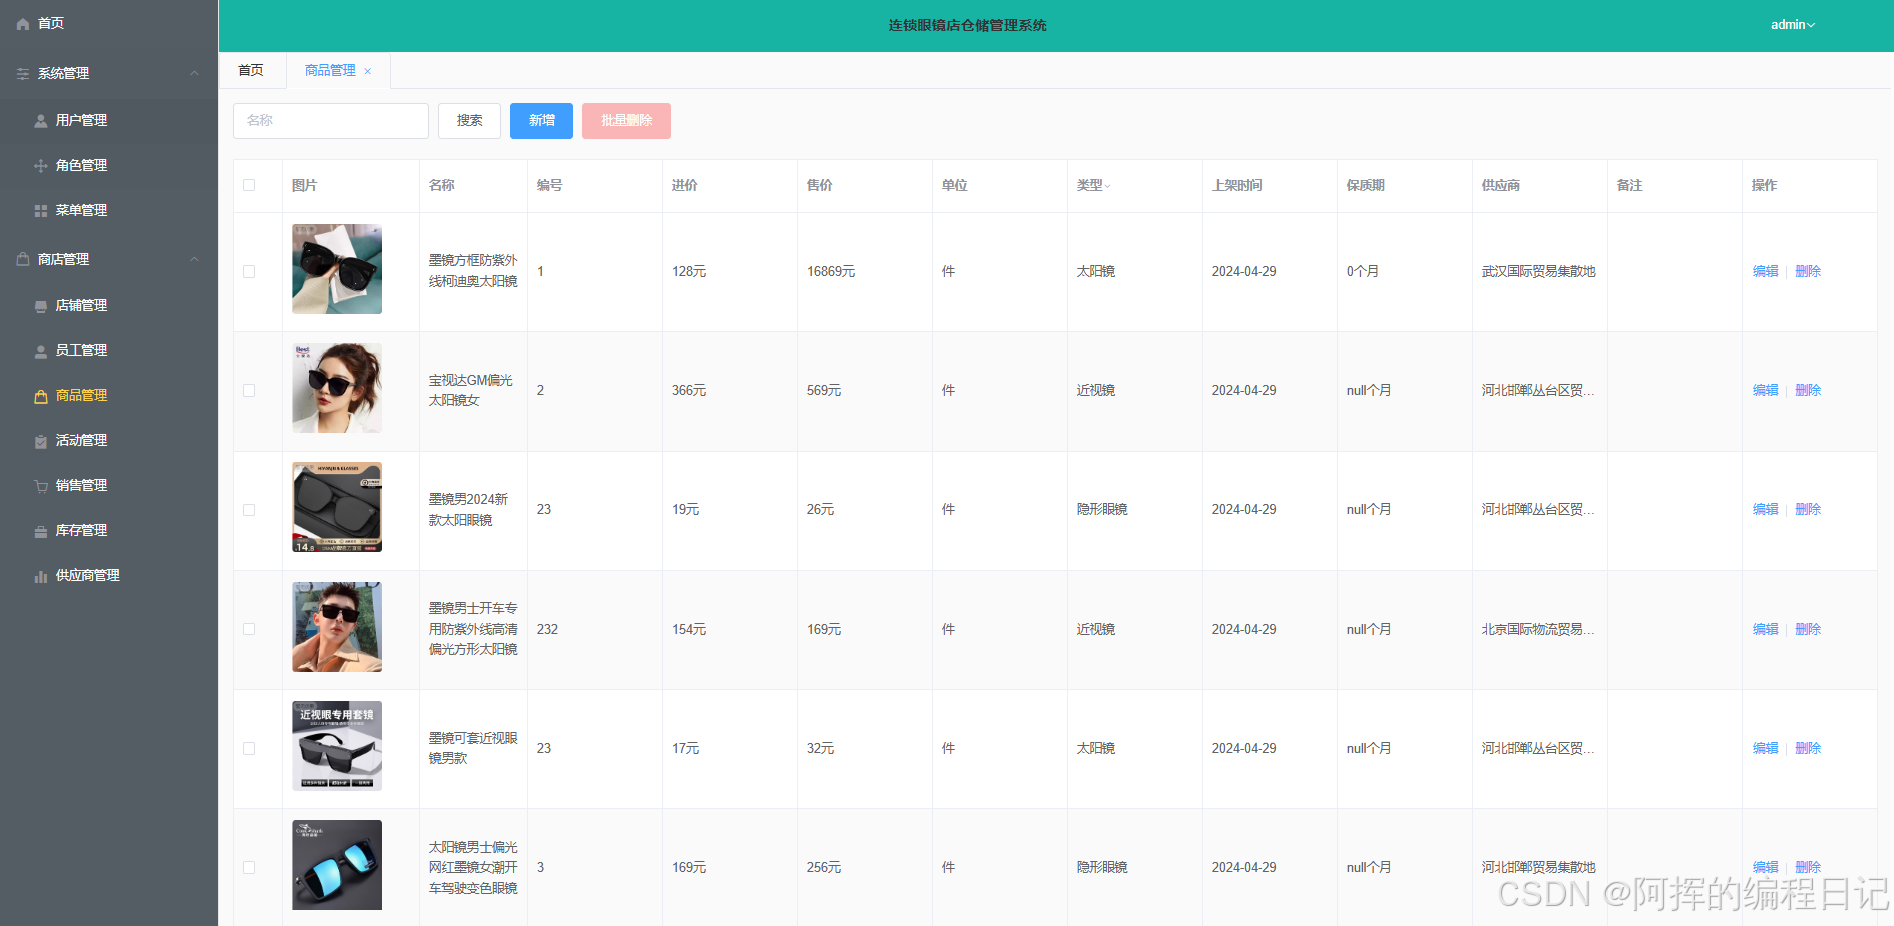Close the 商品管理 tab with its x icon

click(x=368, y=71)
